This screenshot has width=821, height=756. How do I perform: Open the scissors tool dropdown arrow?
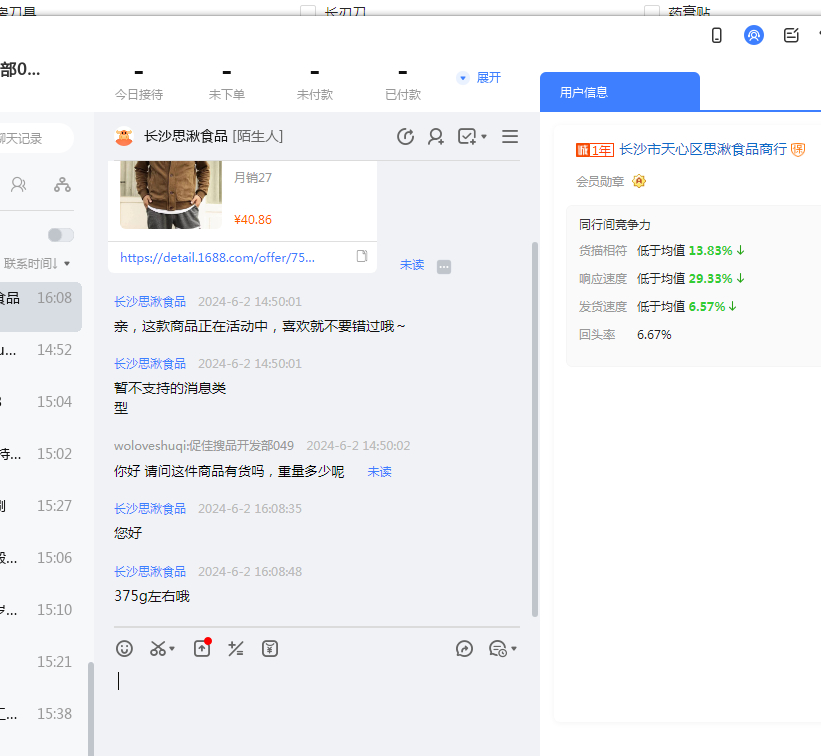coord(172,649)
